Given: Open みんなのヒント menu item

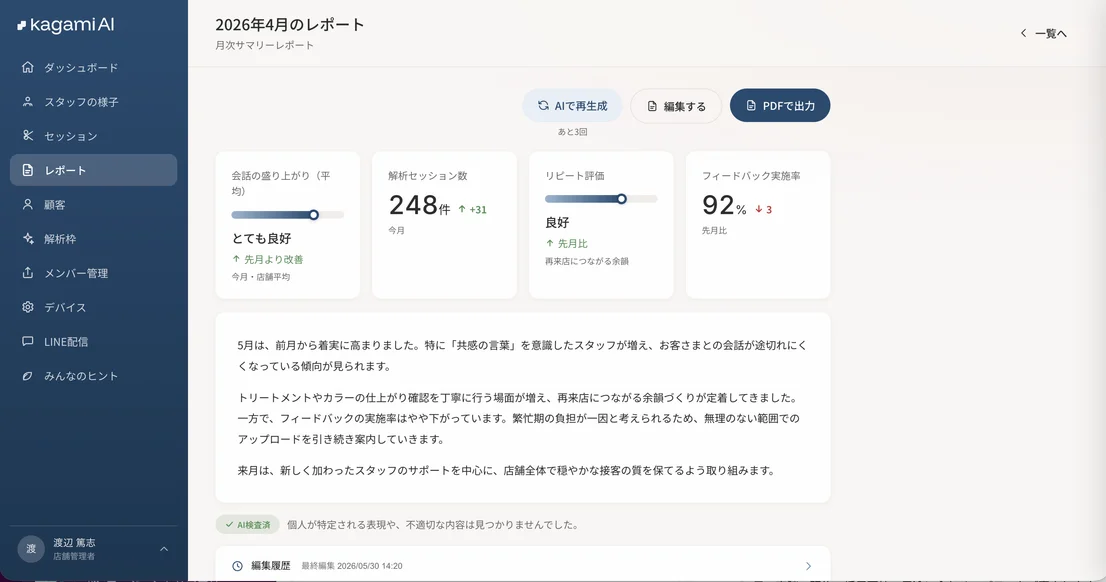Looking at the screenshot, I should click(93, 376).
